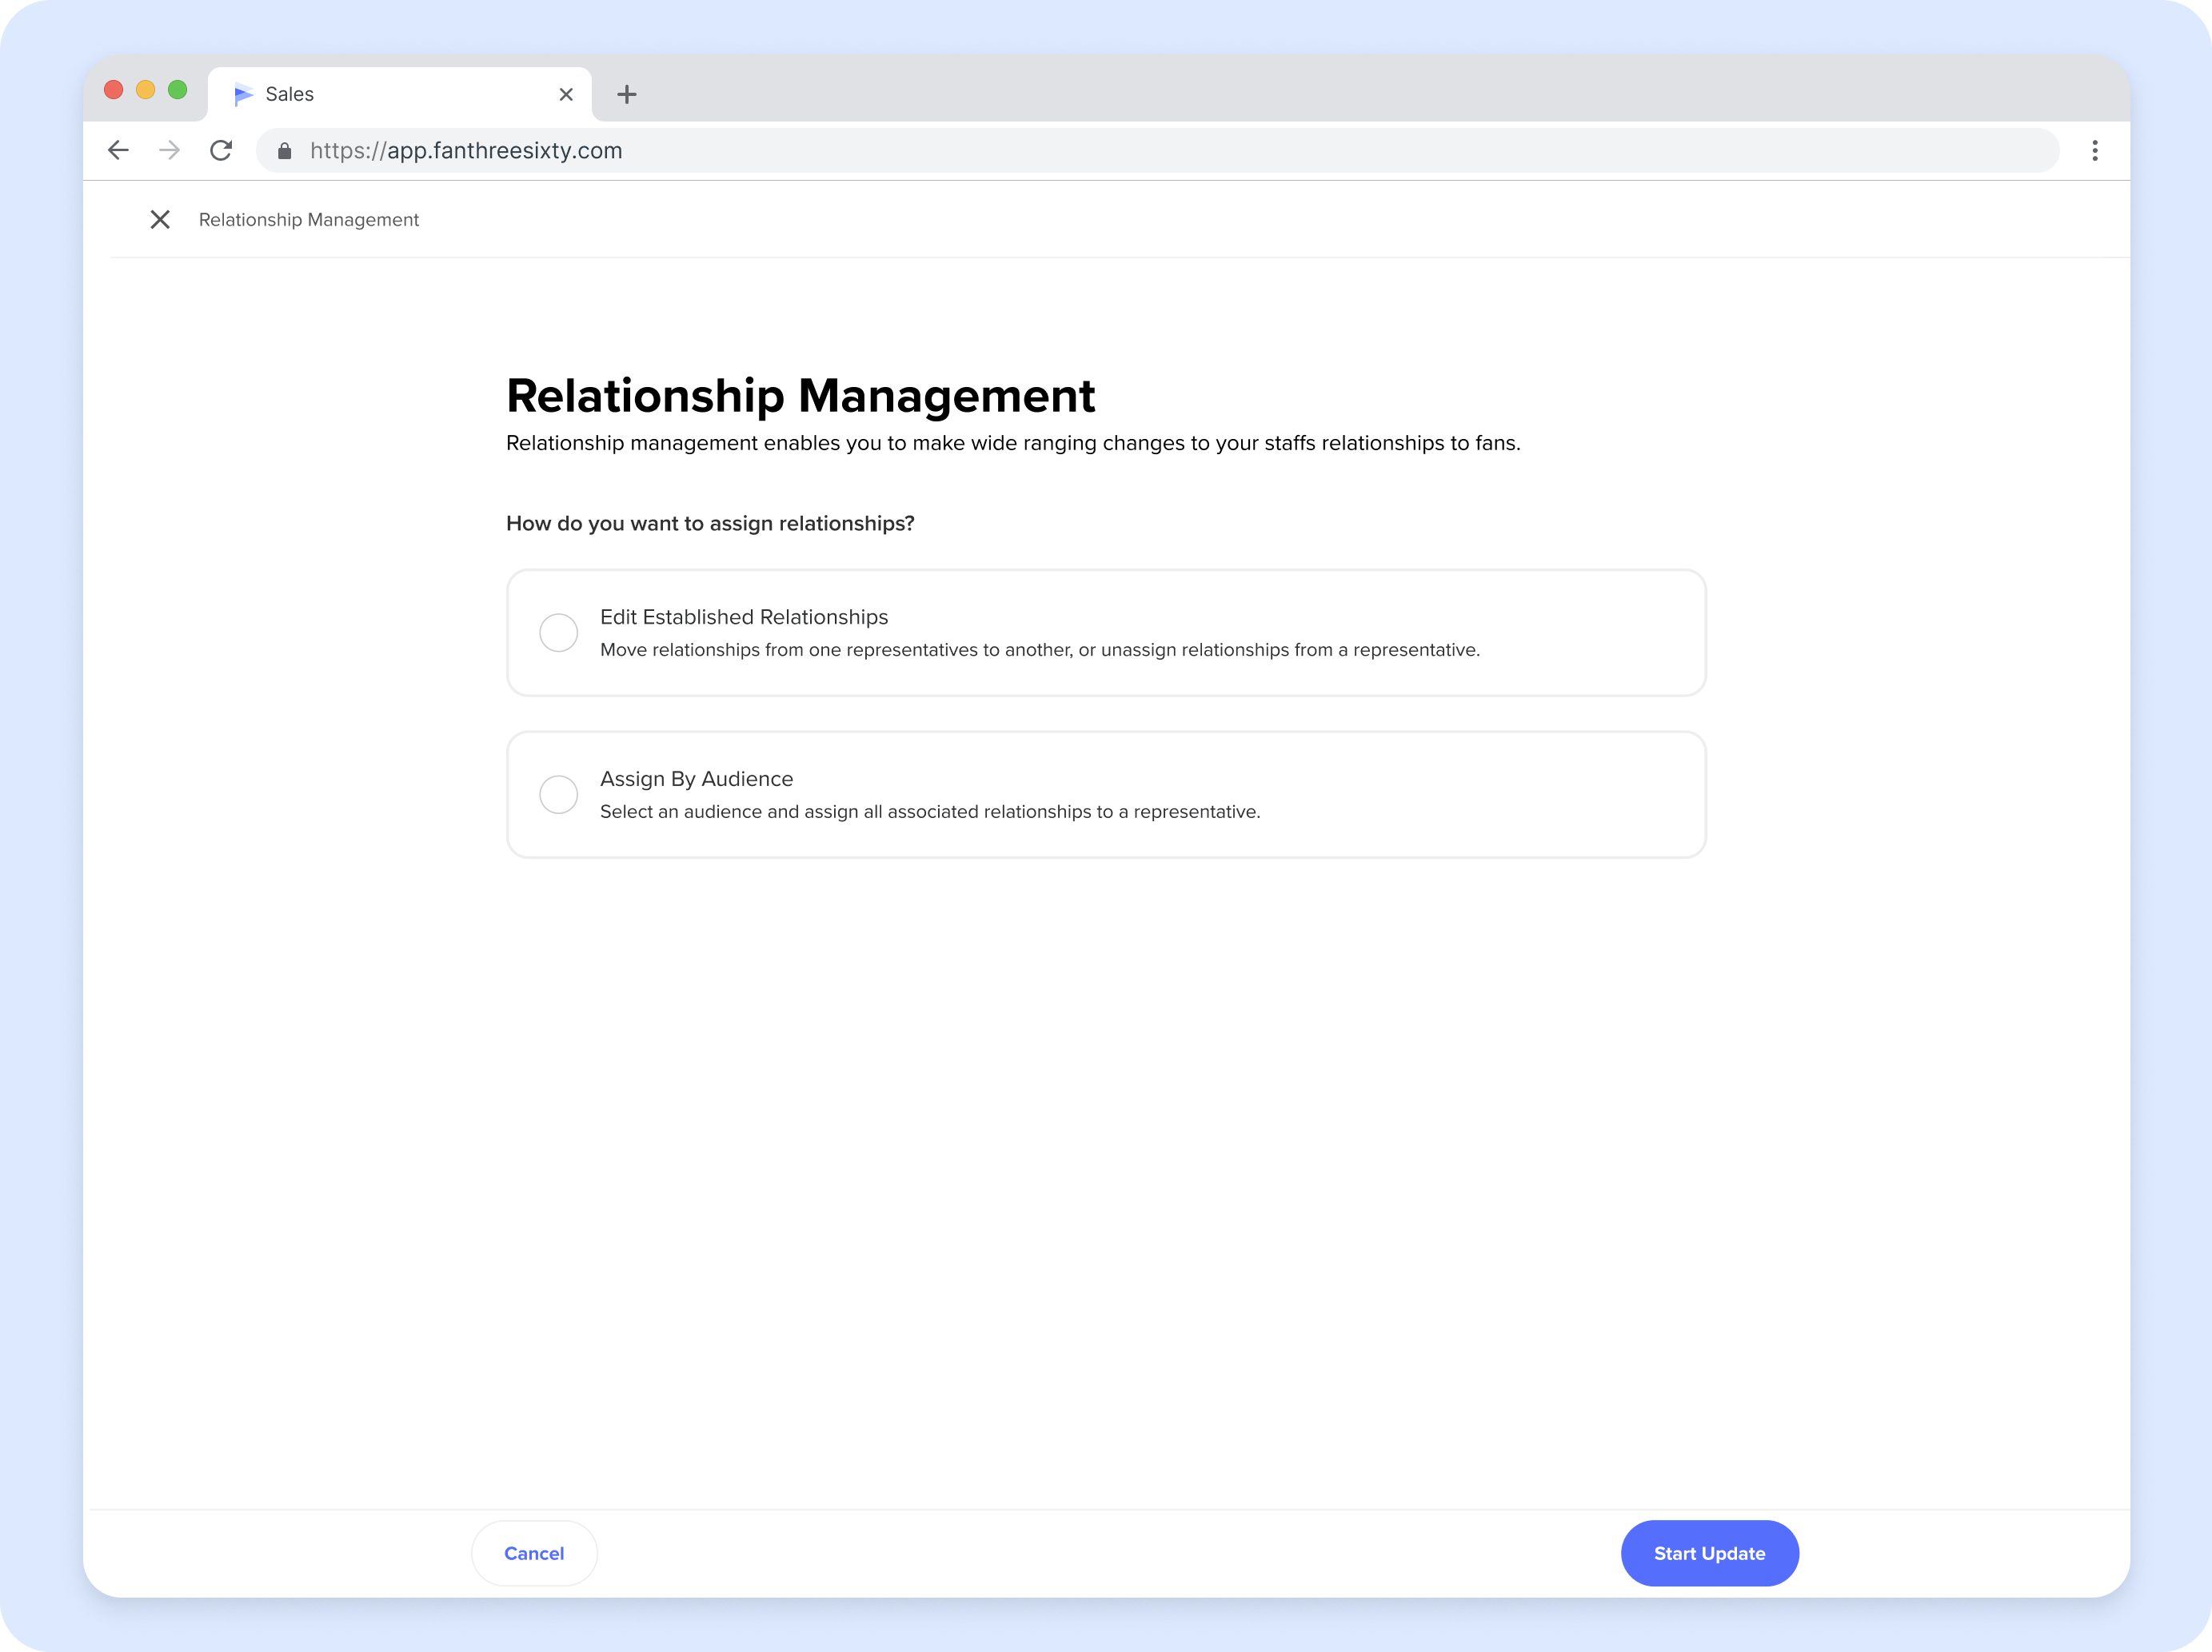
Task: Click the app.fanthreesixty.com address bar
Action: 1157,150
